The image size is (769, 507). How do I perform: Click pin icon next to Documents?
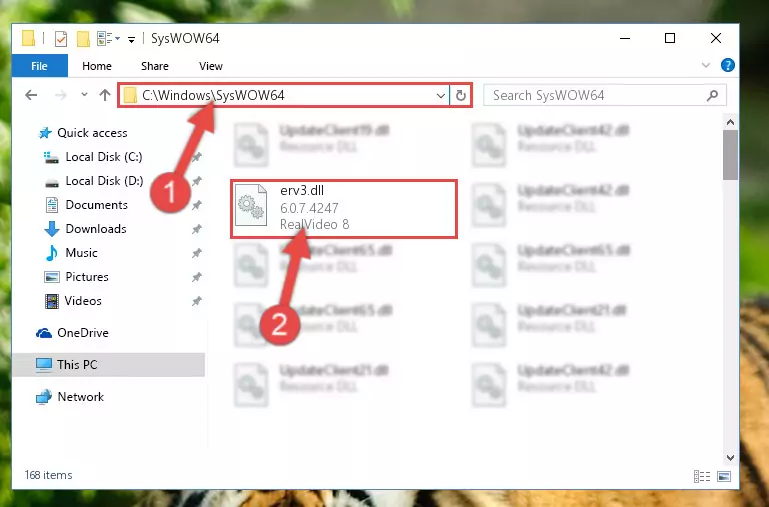[197, 205]
